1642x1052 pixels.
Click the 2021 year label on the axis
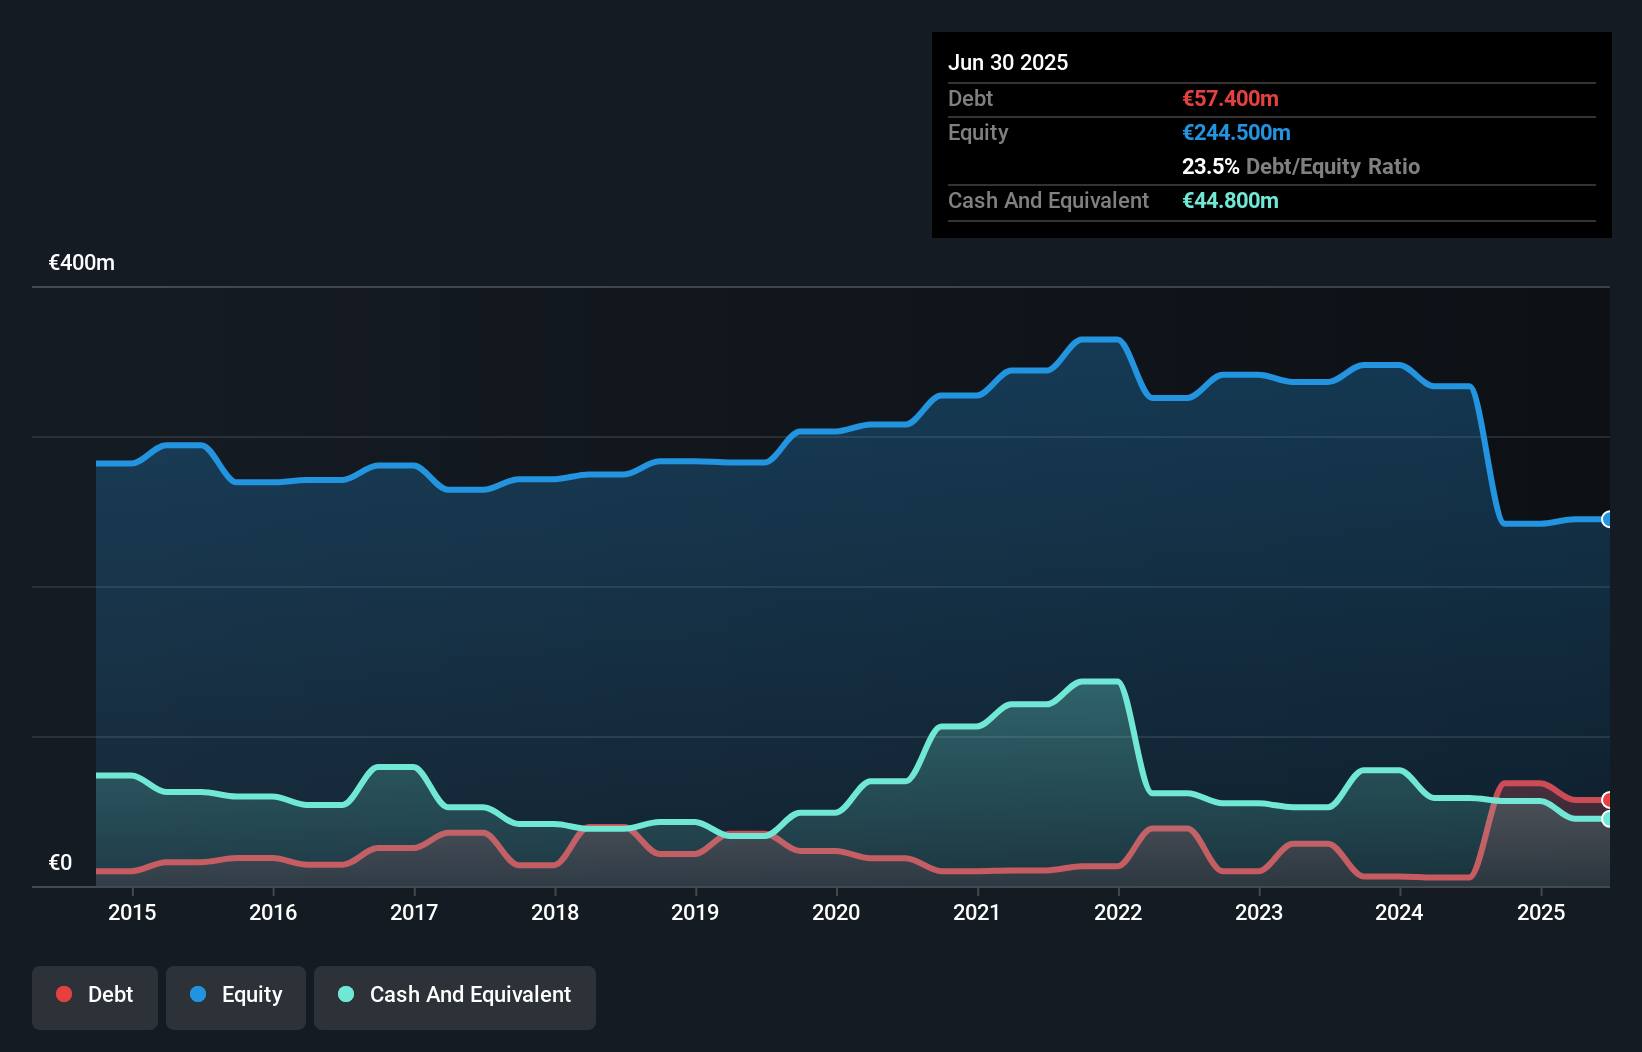click(978, 913)
